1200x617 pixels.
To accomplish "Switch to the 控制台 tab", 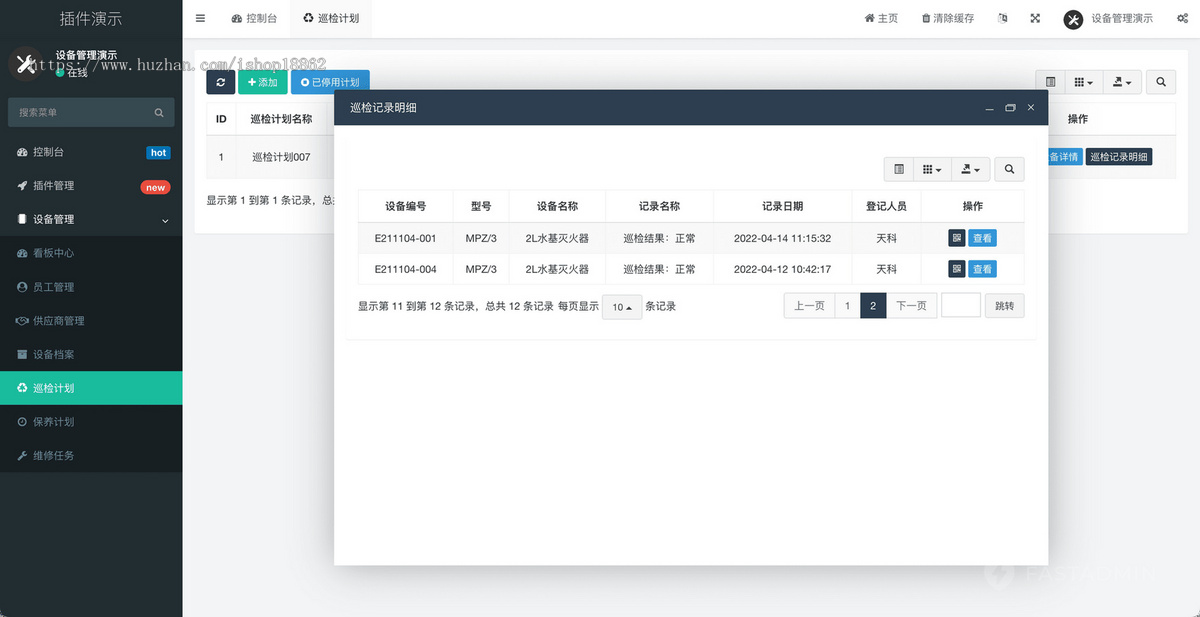I will (254, 18).
